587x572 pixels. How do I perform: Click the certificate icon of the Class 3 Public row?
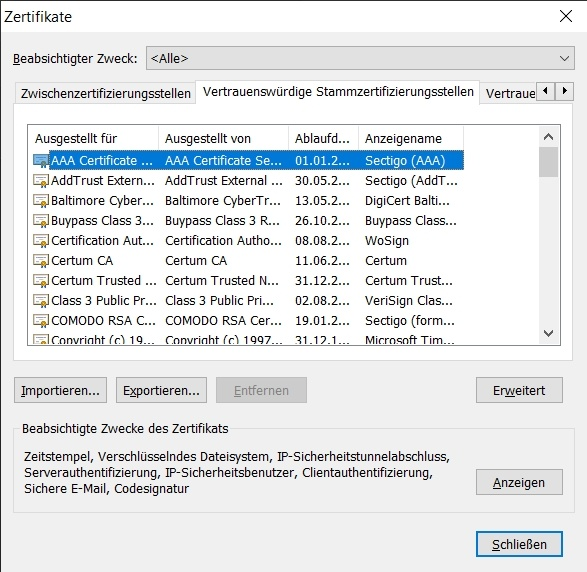click(x=41, y=301)
